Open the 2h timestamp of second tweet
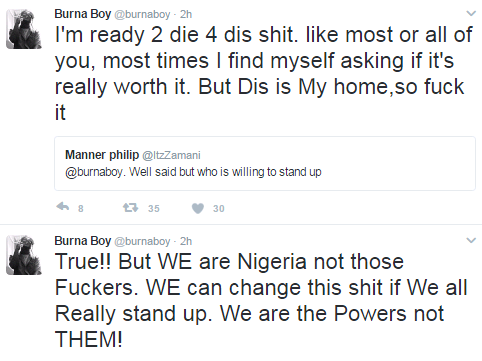 coord(186,241)
